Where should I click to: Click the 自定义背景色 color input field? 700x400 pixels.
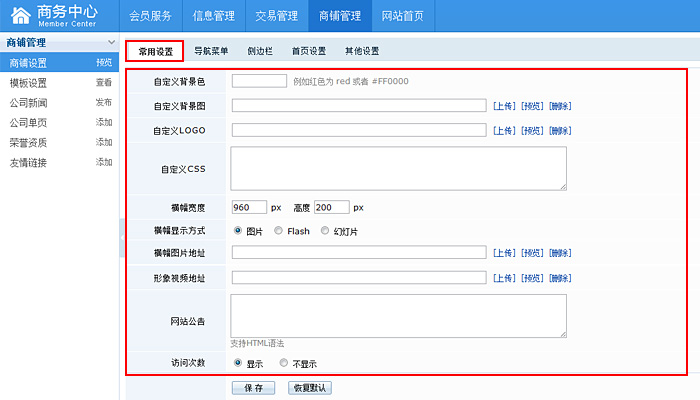click(259, 81)
